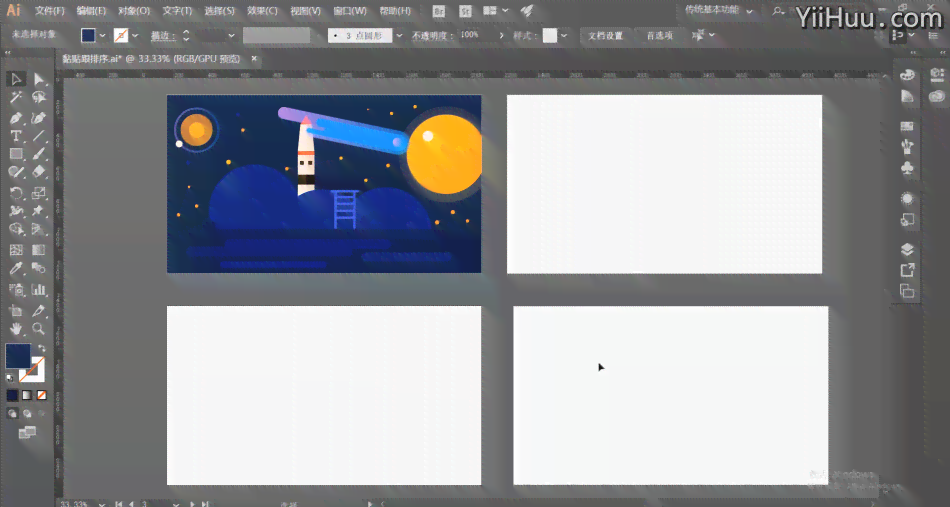Set paint mode to solid Color

pyautogui.click(x=13, y=396)
